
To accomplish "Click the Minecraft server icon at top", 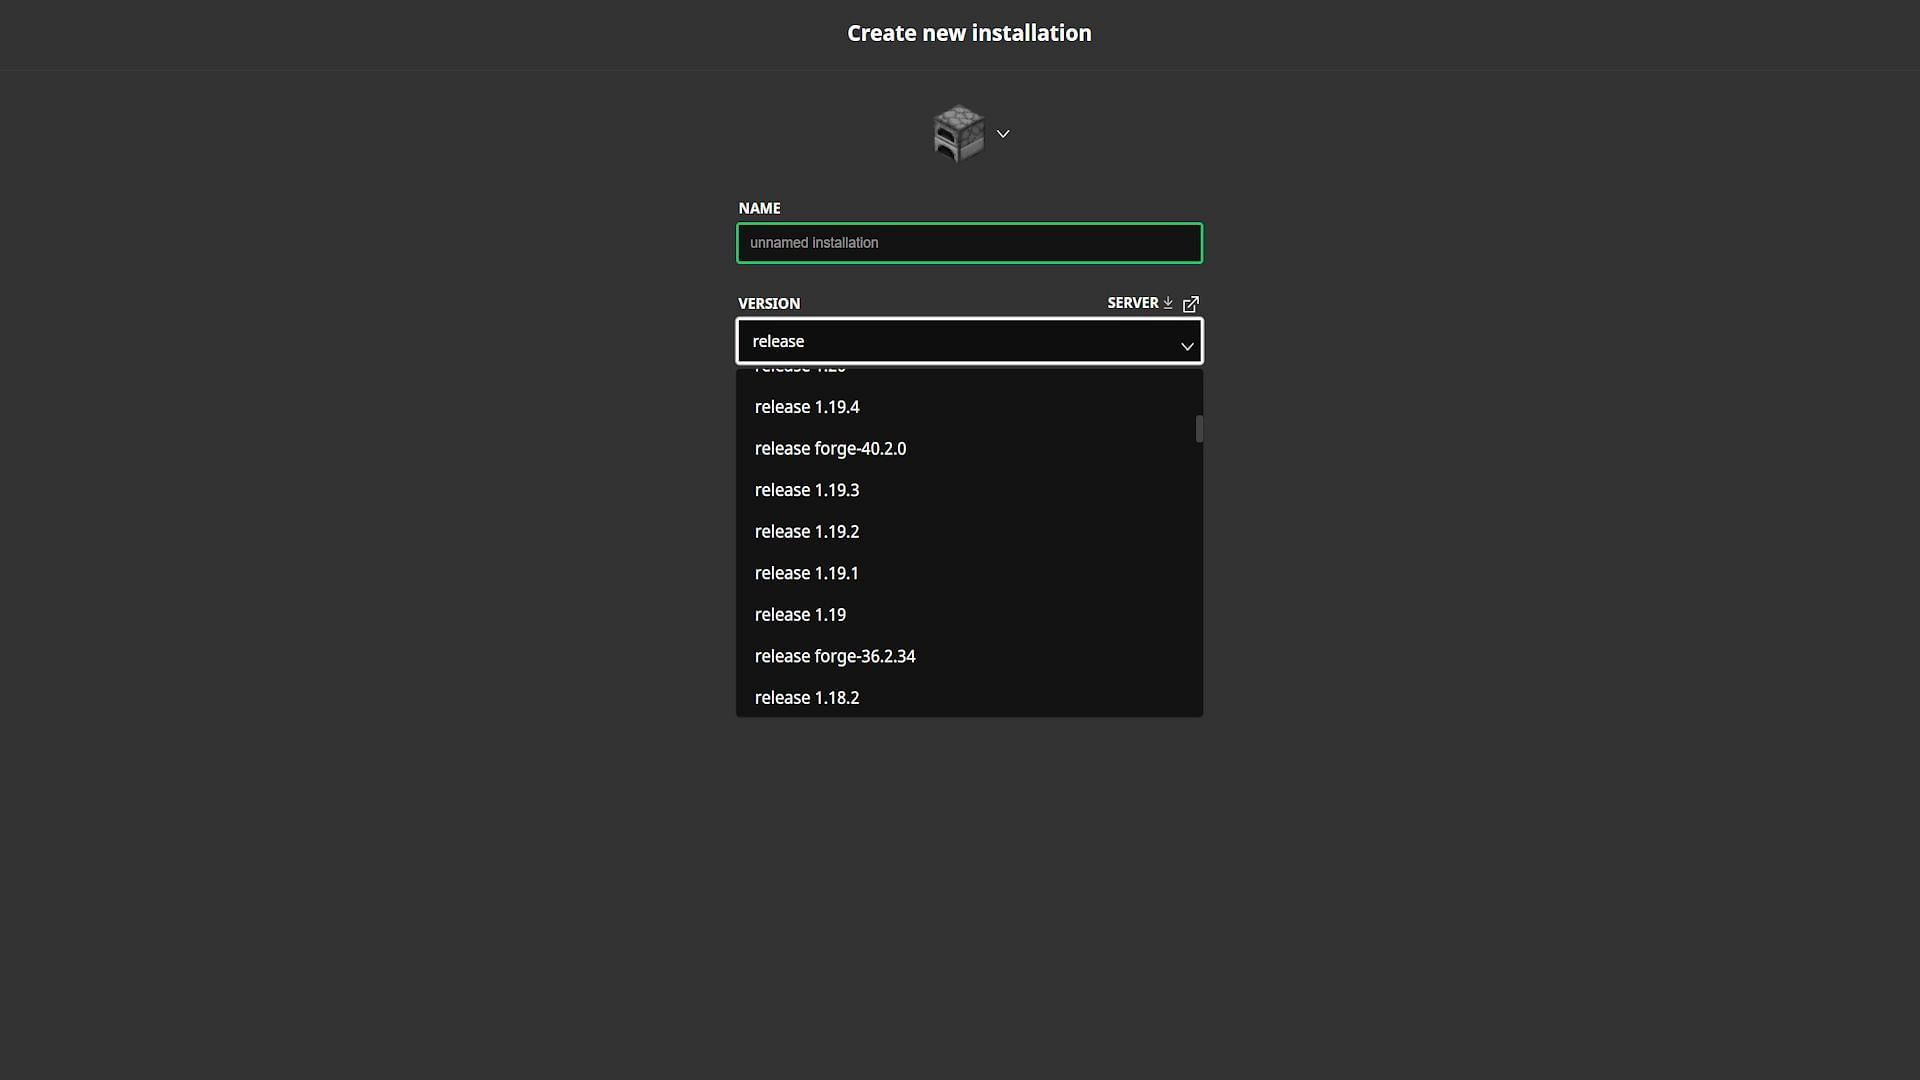I will 957,132.
